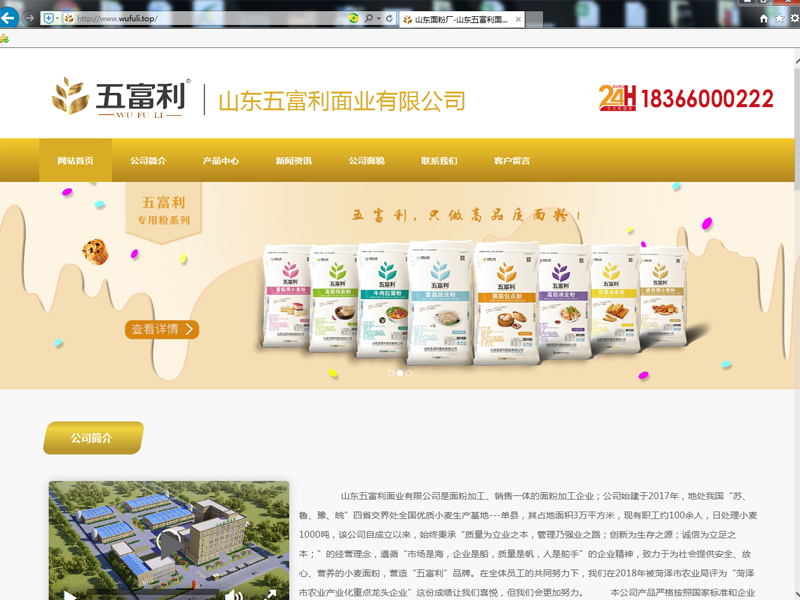Click the phone number 18366000222

707,98
